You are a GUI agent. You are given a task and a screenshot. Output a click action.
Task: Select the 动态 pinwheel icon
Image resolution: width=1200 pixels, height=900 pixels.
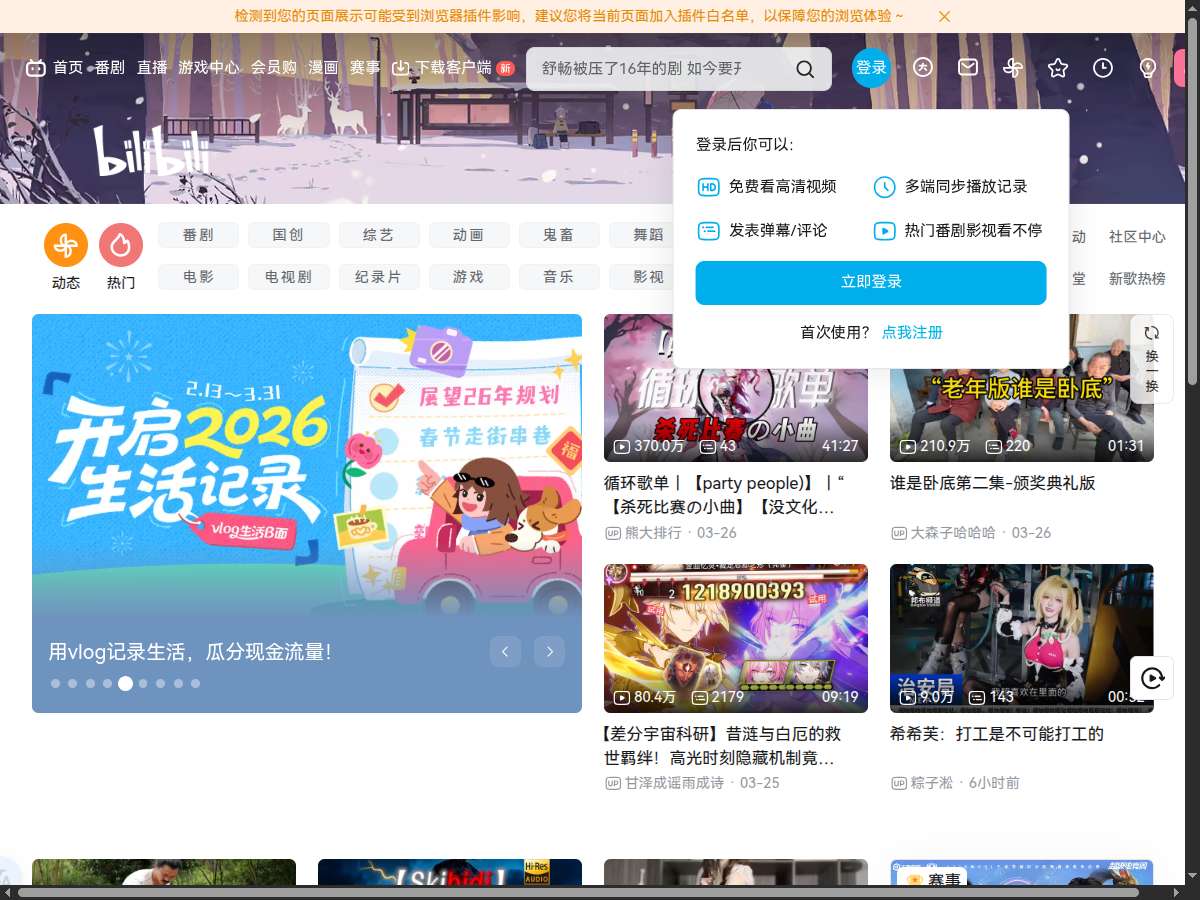click(65, 245)
